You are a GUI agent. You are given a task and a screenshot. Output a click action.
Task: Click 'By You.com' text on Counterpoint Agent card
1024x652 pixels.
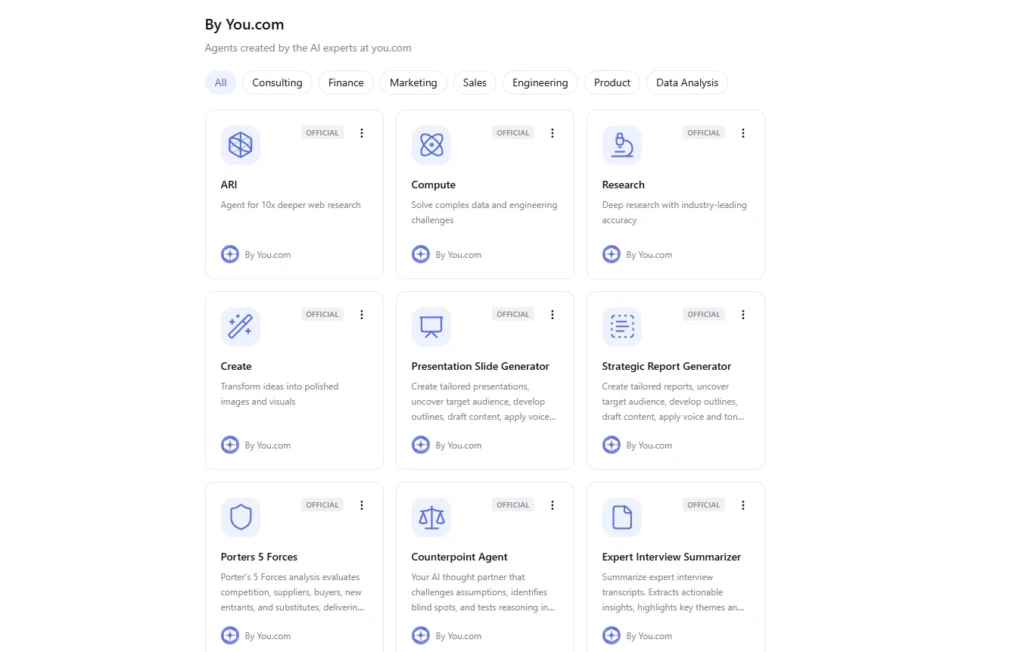click(458, 636)
